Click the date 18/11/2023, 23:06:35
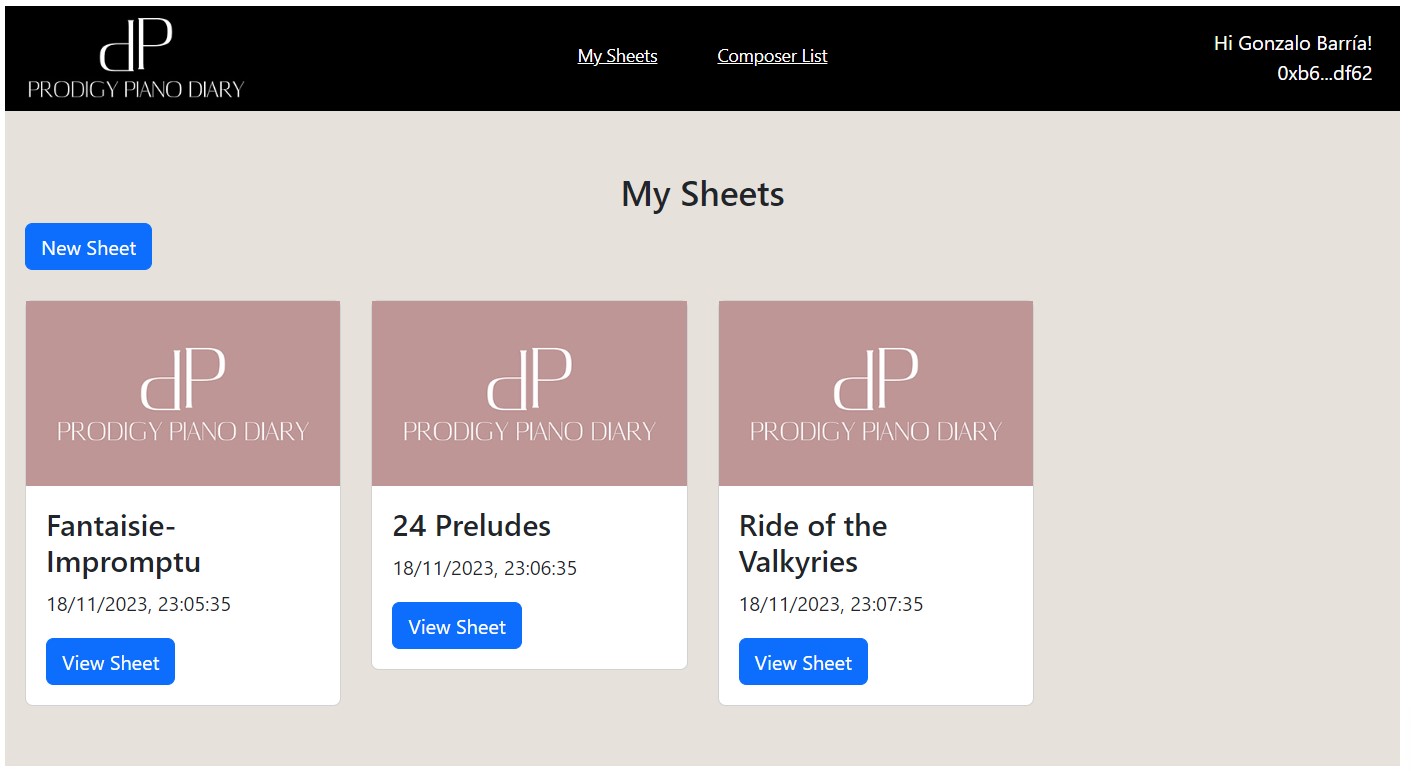Viewport: 1411px width, 775px height. tap(485, 568)
